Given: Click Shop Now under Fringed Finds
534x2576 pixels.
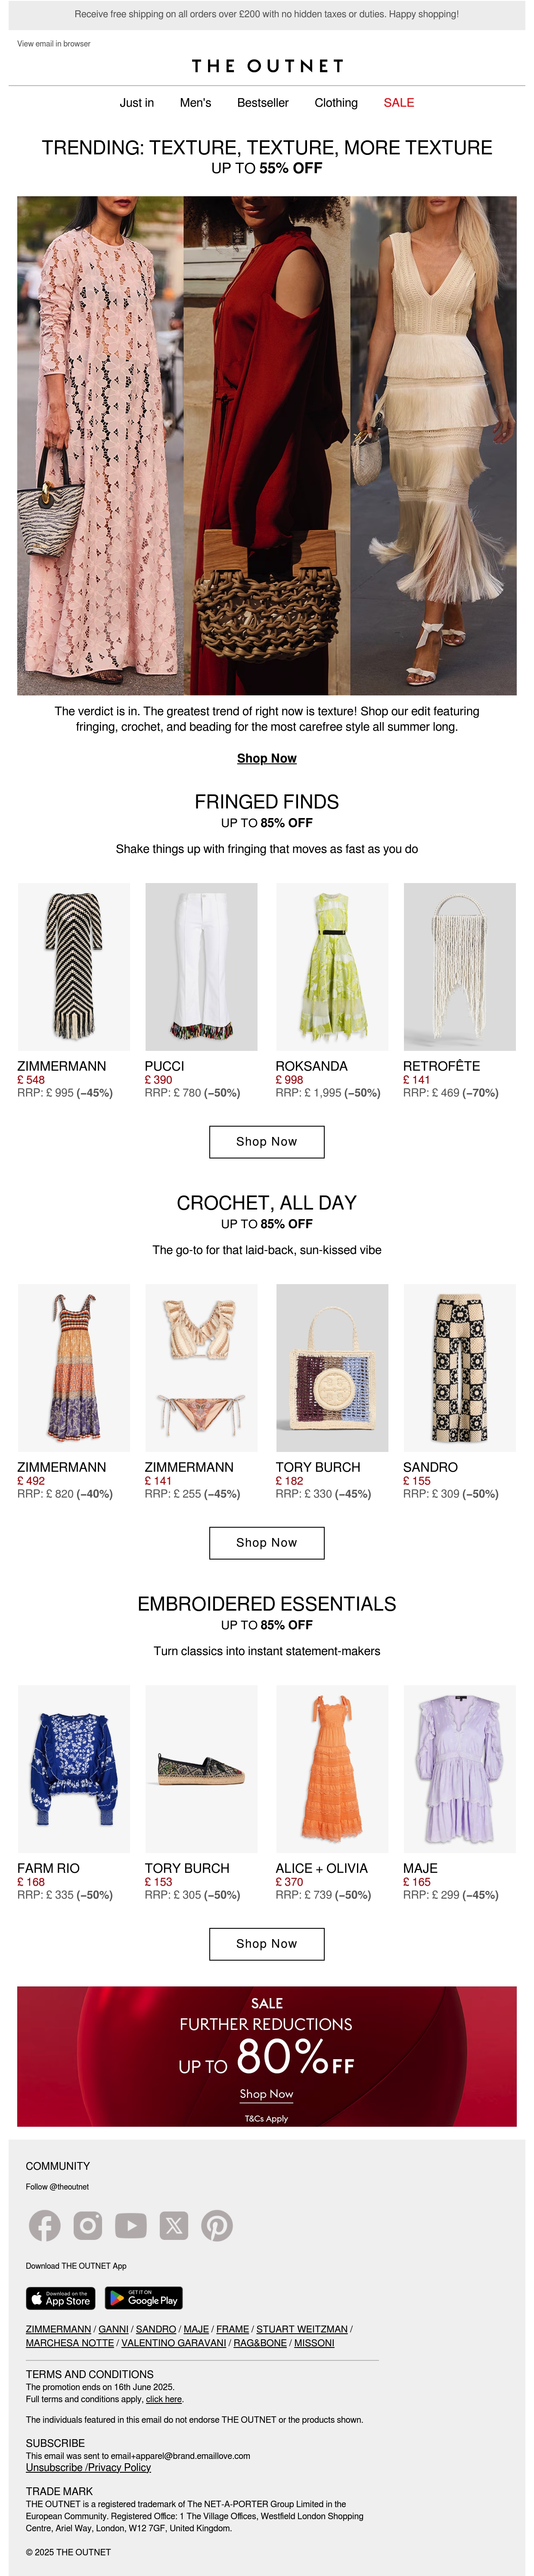Looking at the screenshot, I should (267, 1142).
